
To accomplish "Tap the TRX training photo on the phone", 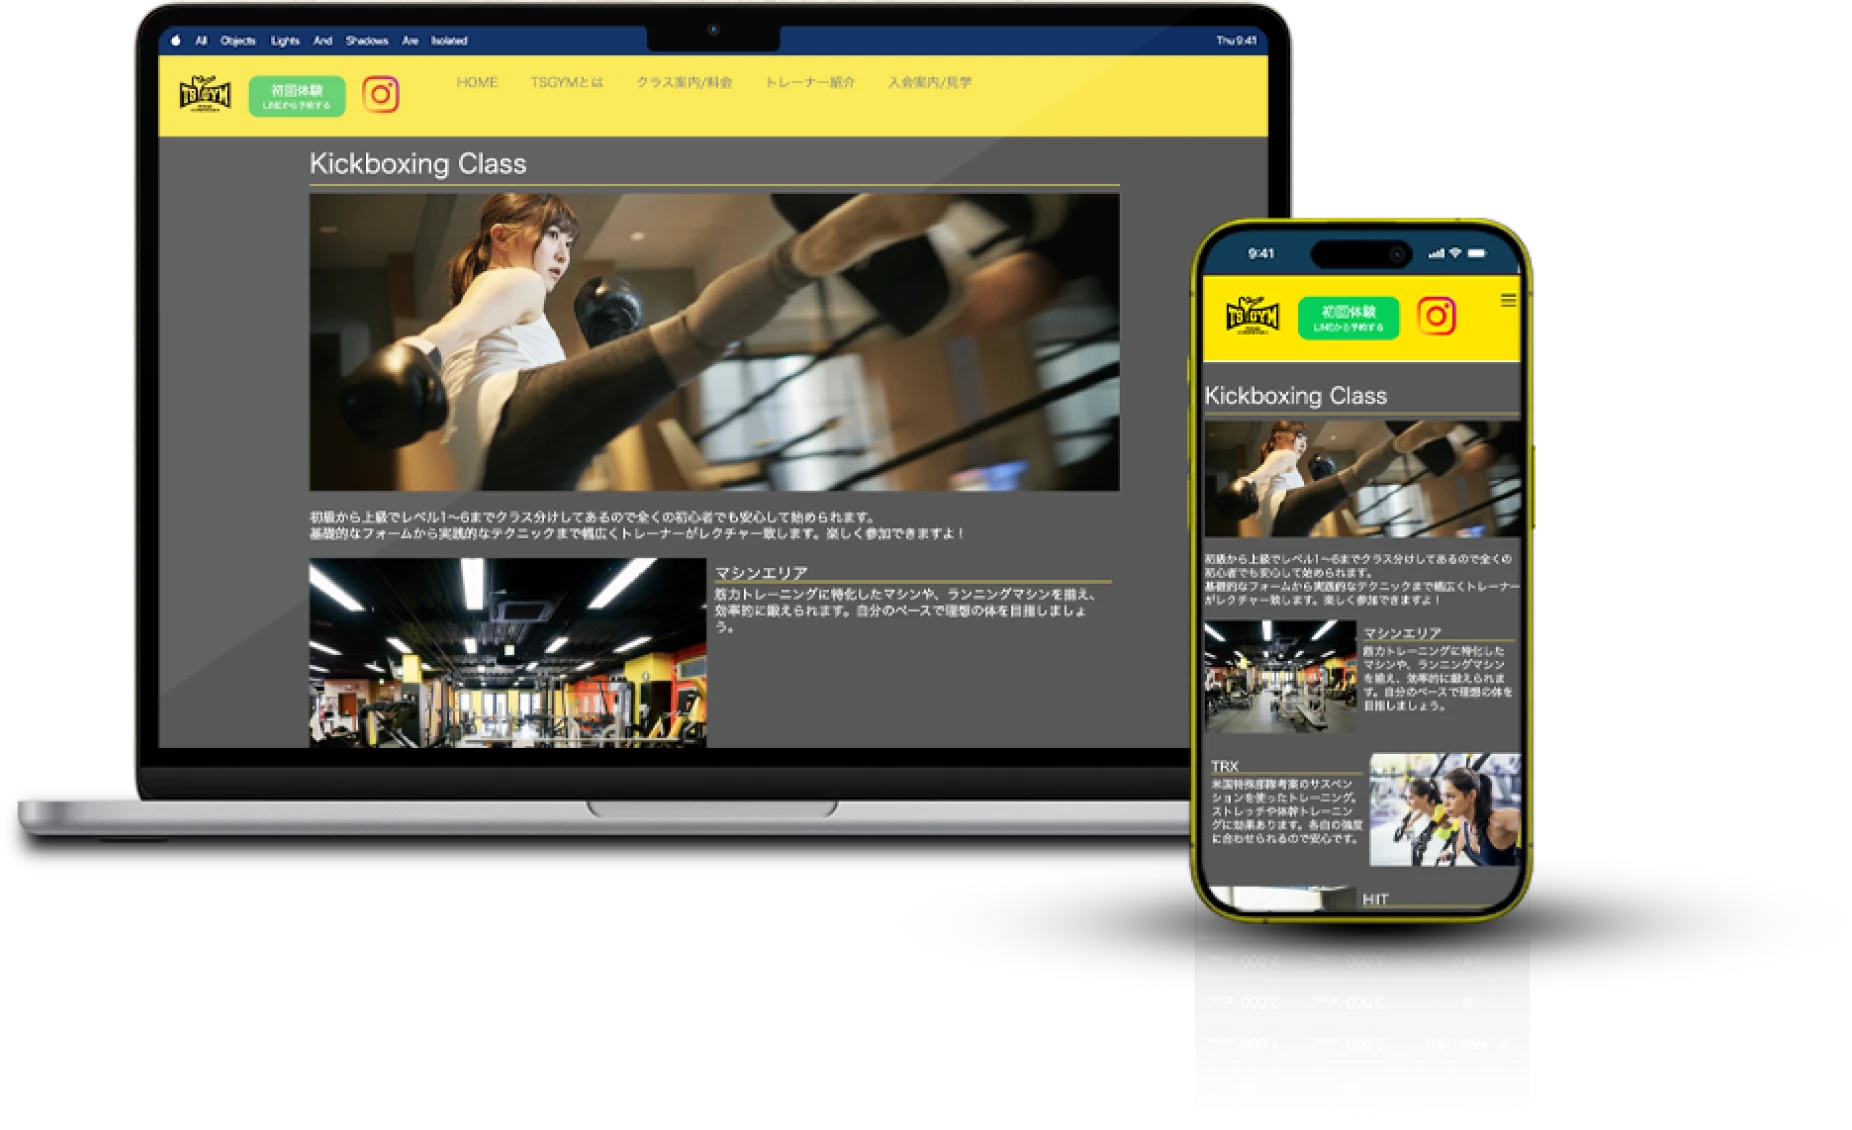I will (x=1445, y=810).
